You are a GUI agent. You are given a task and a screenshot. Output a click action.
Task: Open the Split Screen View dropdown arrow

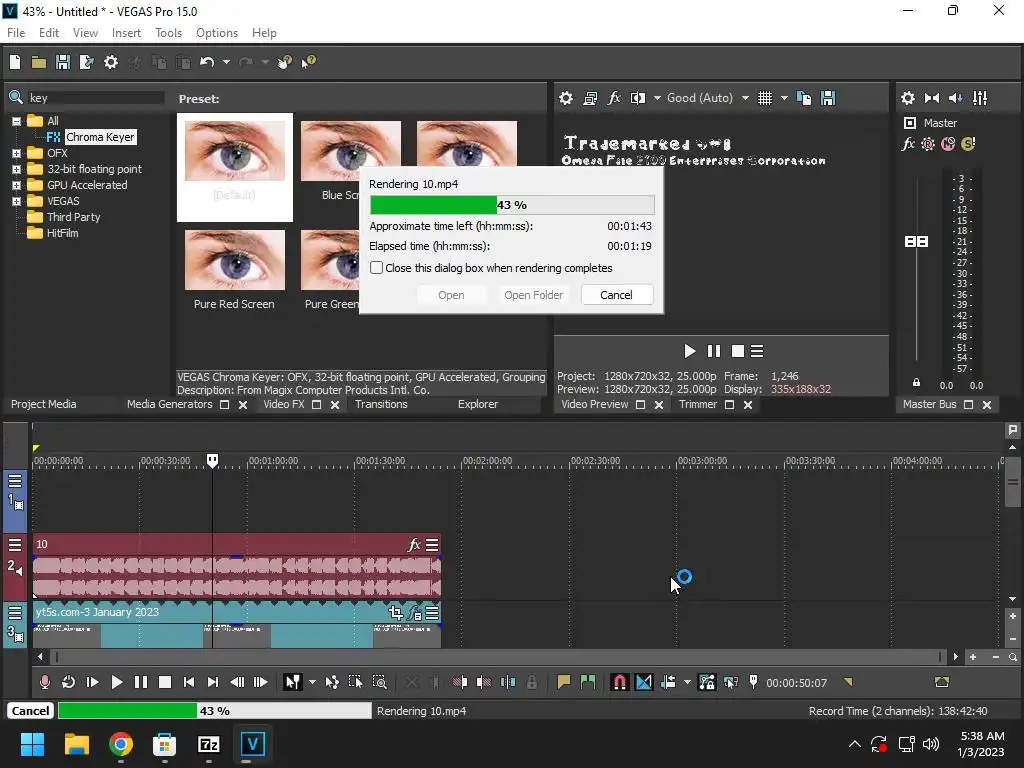pyautogui.click(x=657, y=98)
